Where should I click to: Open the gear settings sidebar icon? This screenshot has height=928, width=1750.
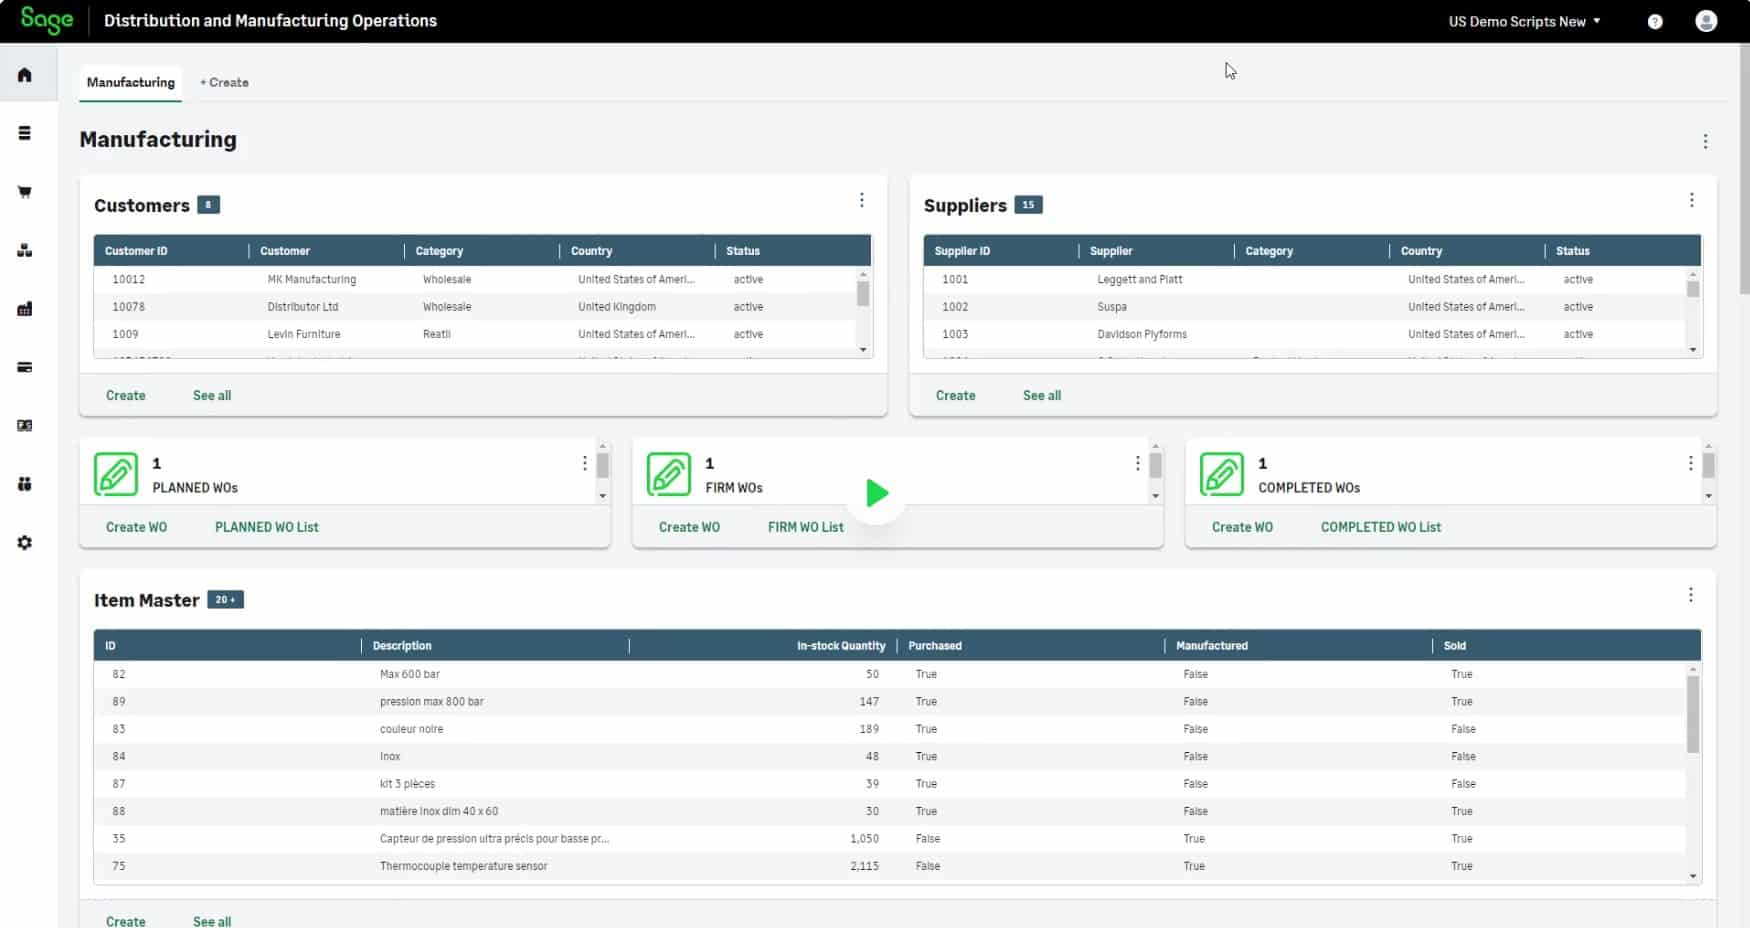point(25,542)
